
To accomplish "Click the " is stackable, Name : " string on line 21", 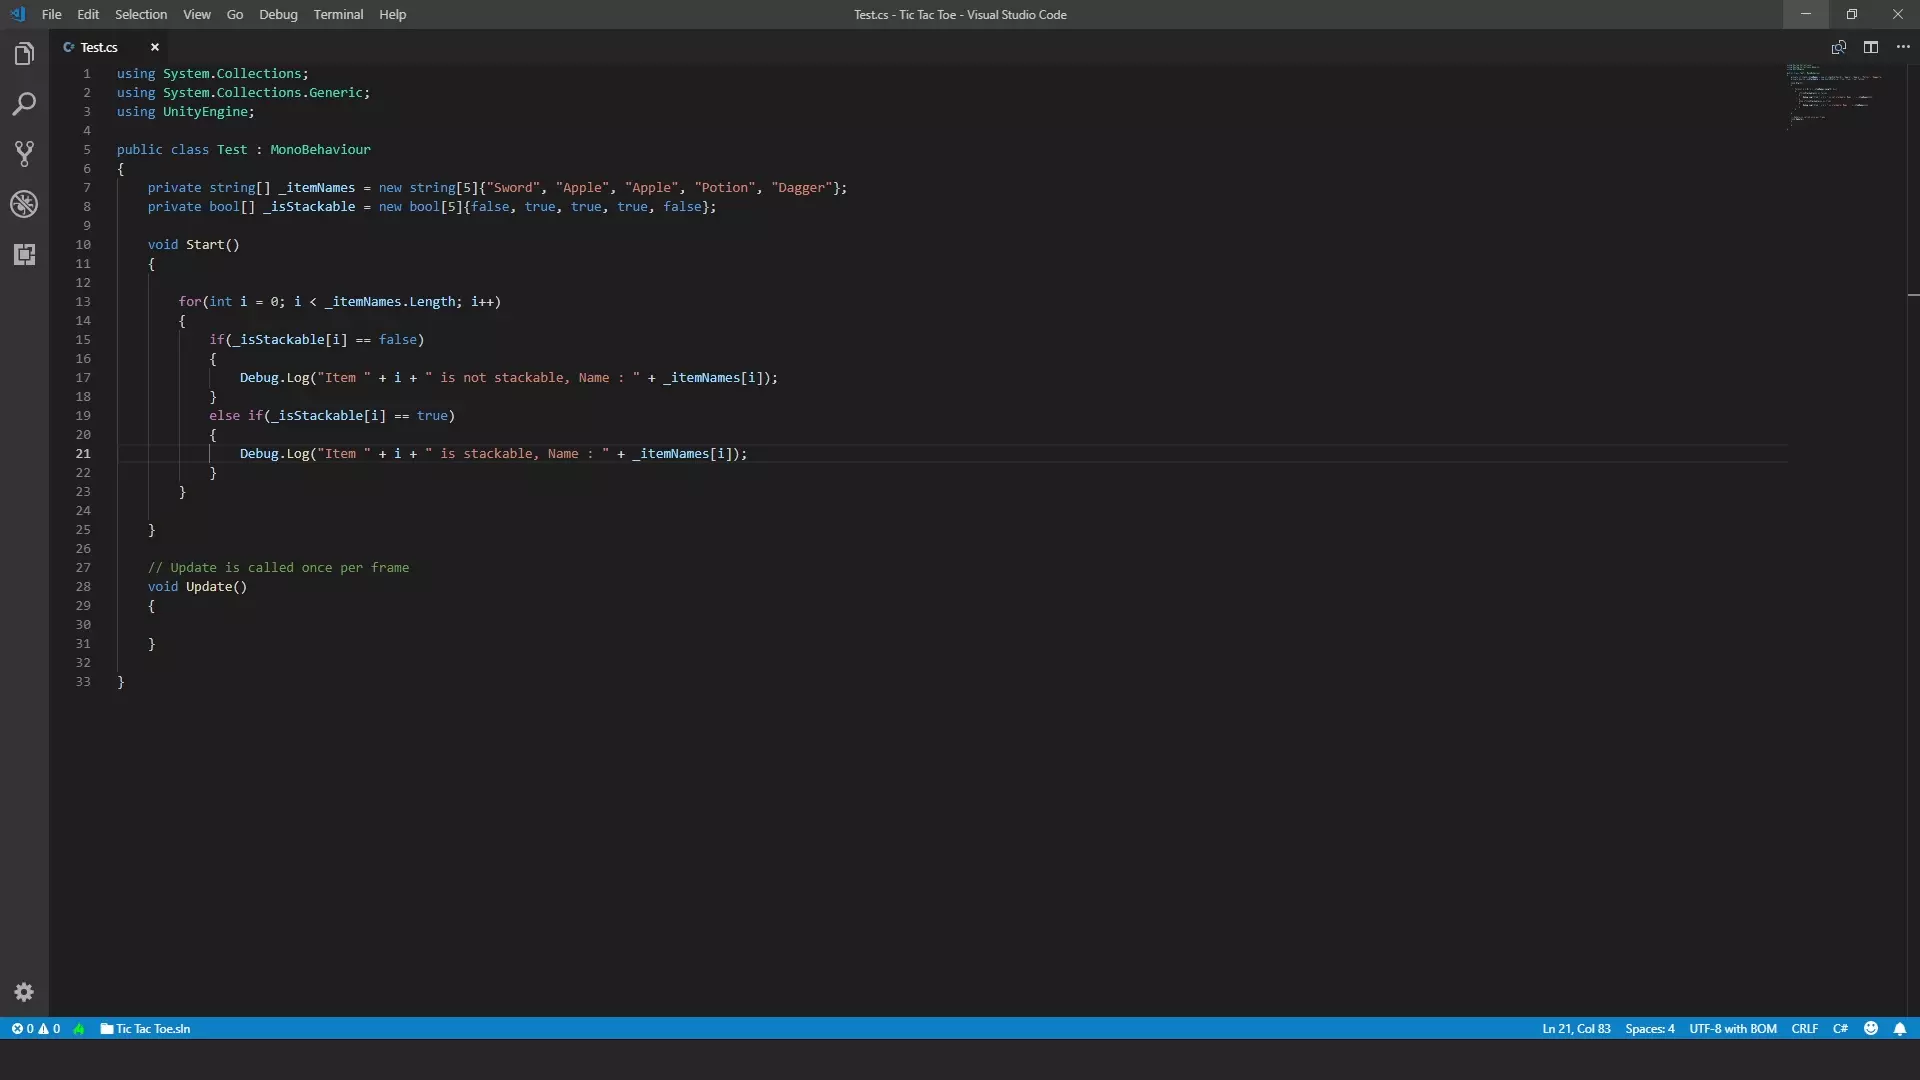I will pyautogui.click(x=517, y=453).
